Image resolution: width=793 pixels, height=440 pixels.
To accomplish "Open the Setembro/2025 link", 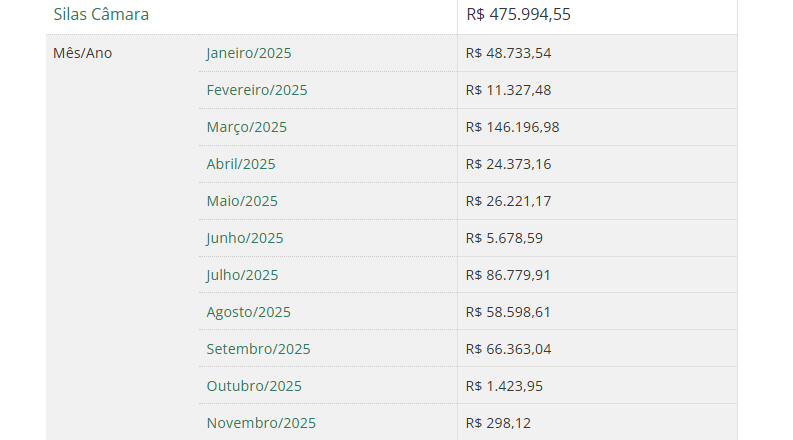I will tap(259, 349).
